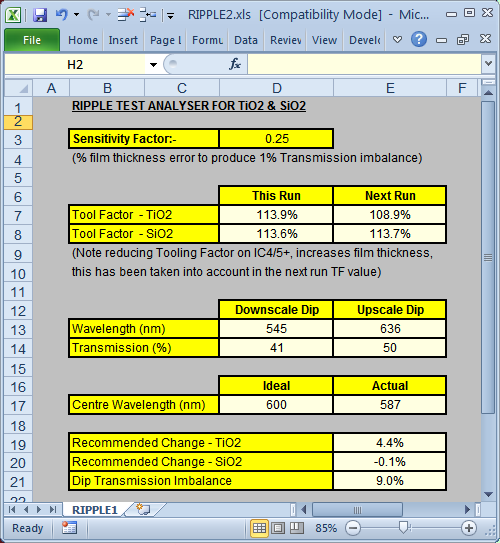This screenshot has width=500, height=543.
Task: Switch to the Insert ribbon tab
Action: [123, 40]
